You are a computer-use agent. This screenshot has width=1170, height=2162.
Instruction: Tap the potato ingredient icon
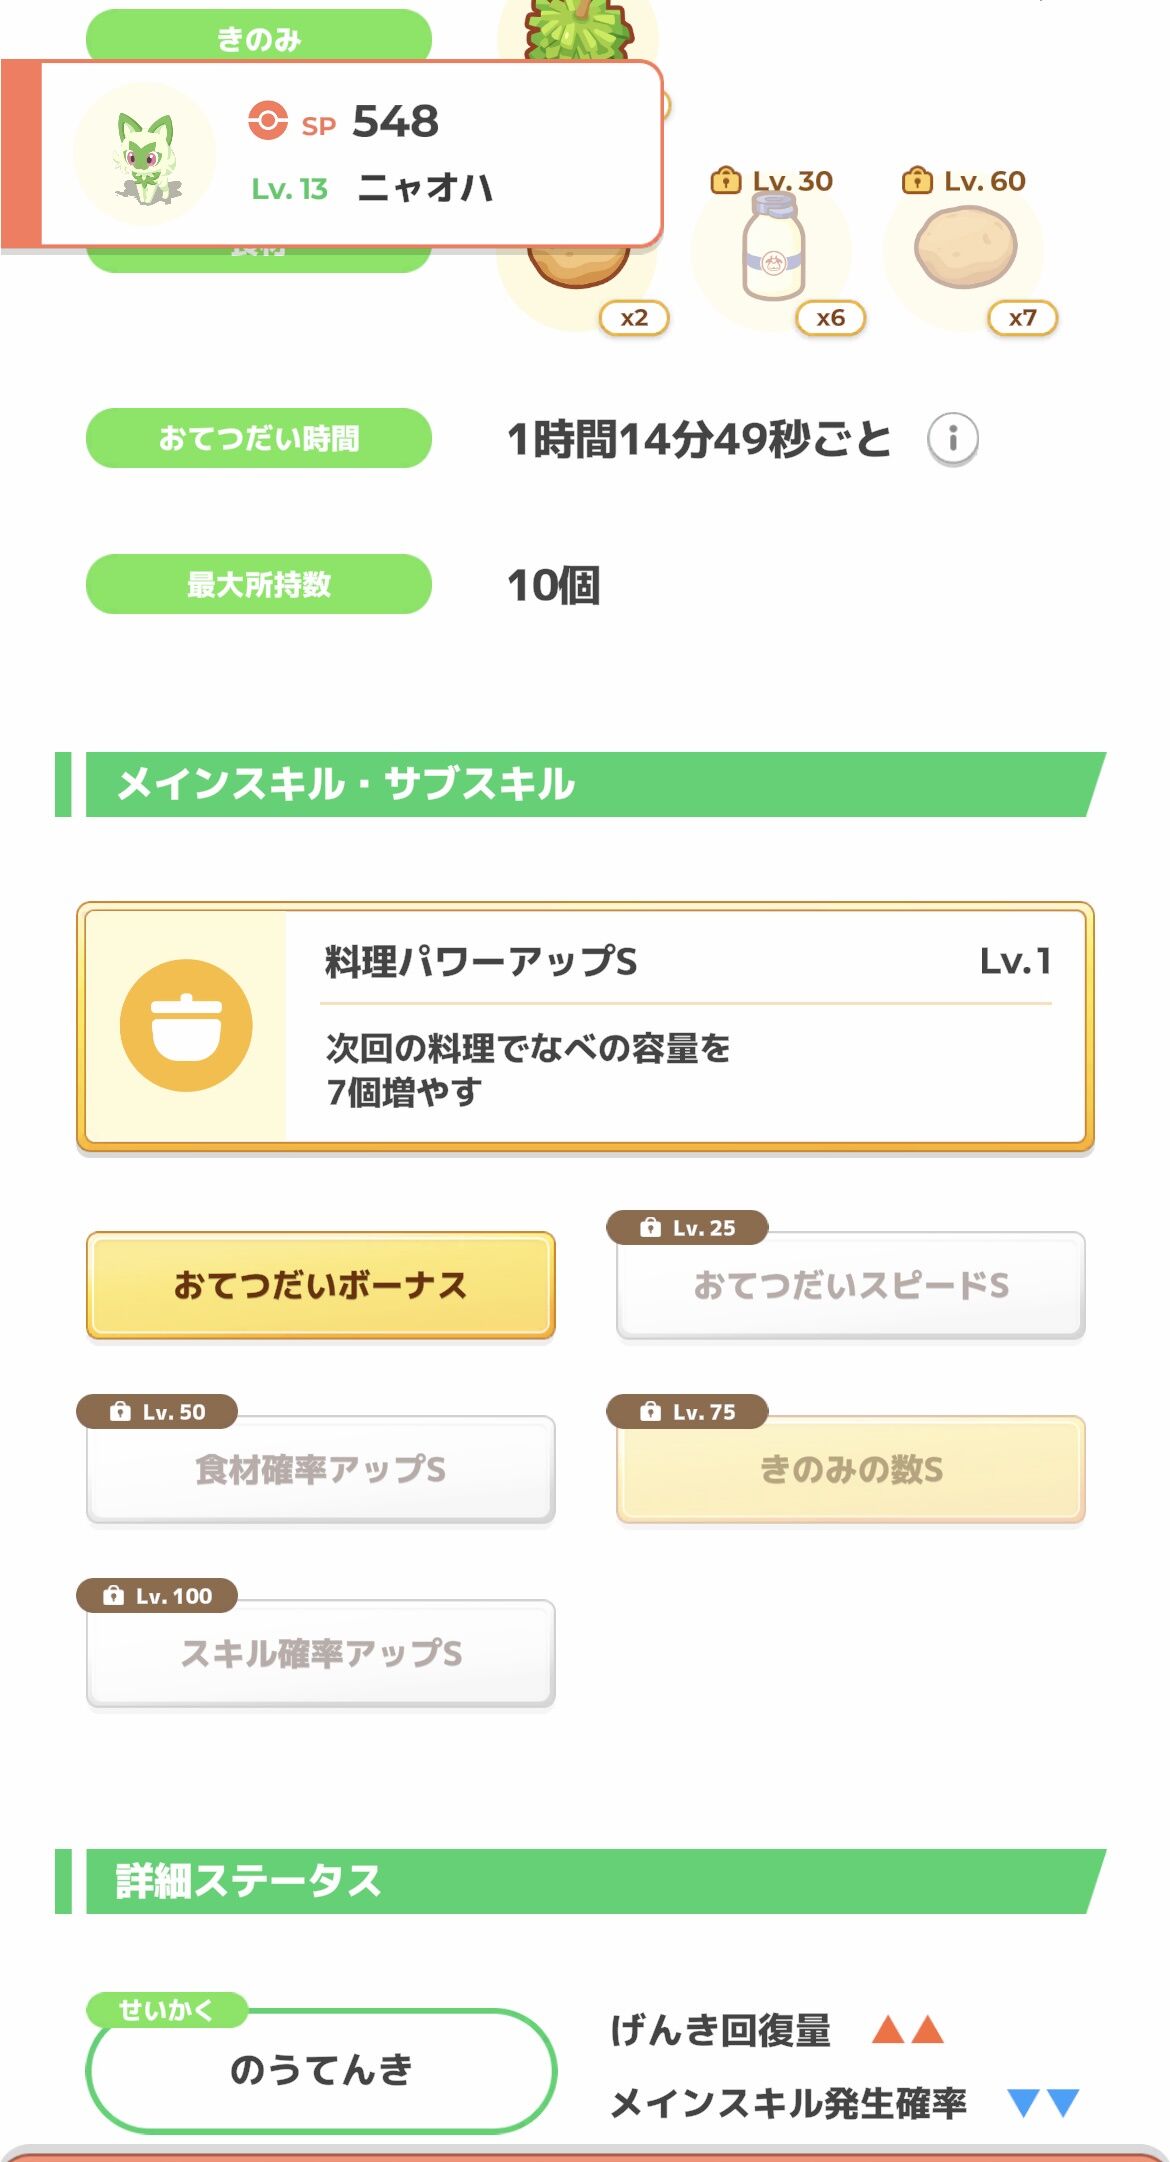[x=965, y=247]
